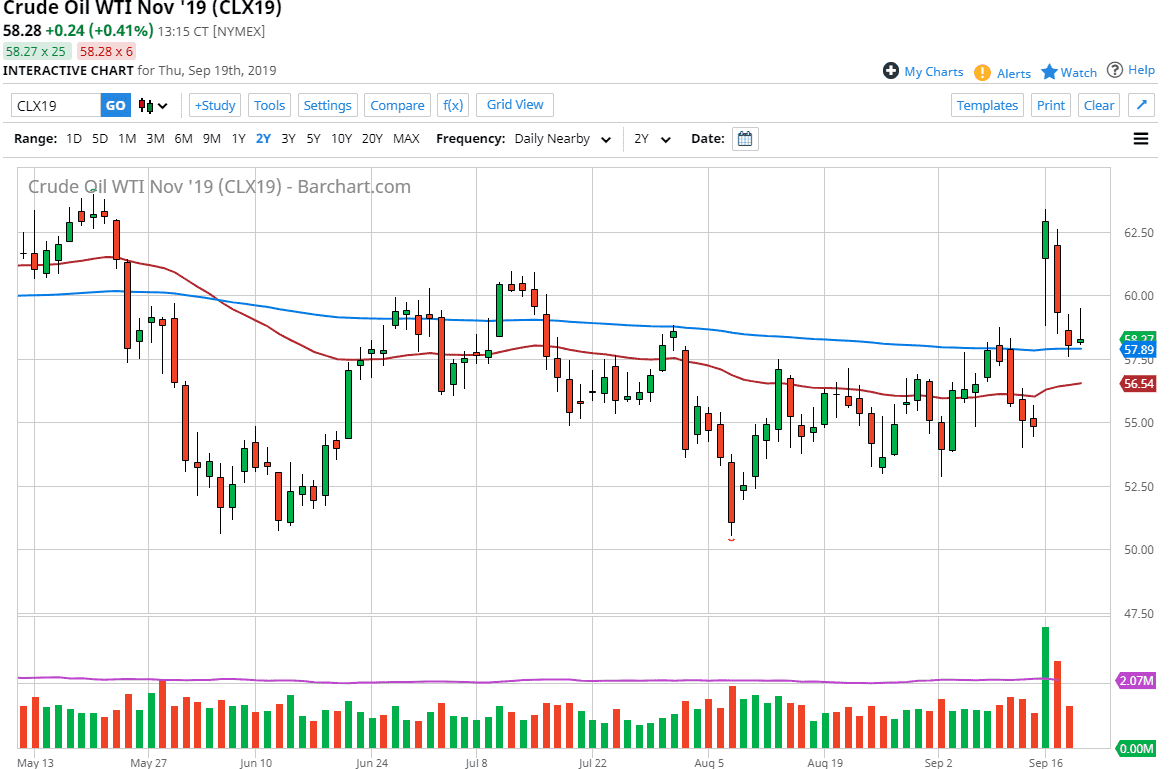Click the expand chart arrow icon

coord(1141,104)
